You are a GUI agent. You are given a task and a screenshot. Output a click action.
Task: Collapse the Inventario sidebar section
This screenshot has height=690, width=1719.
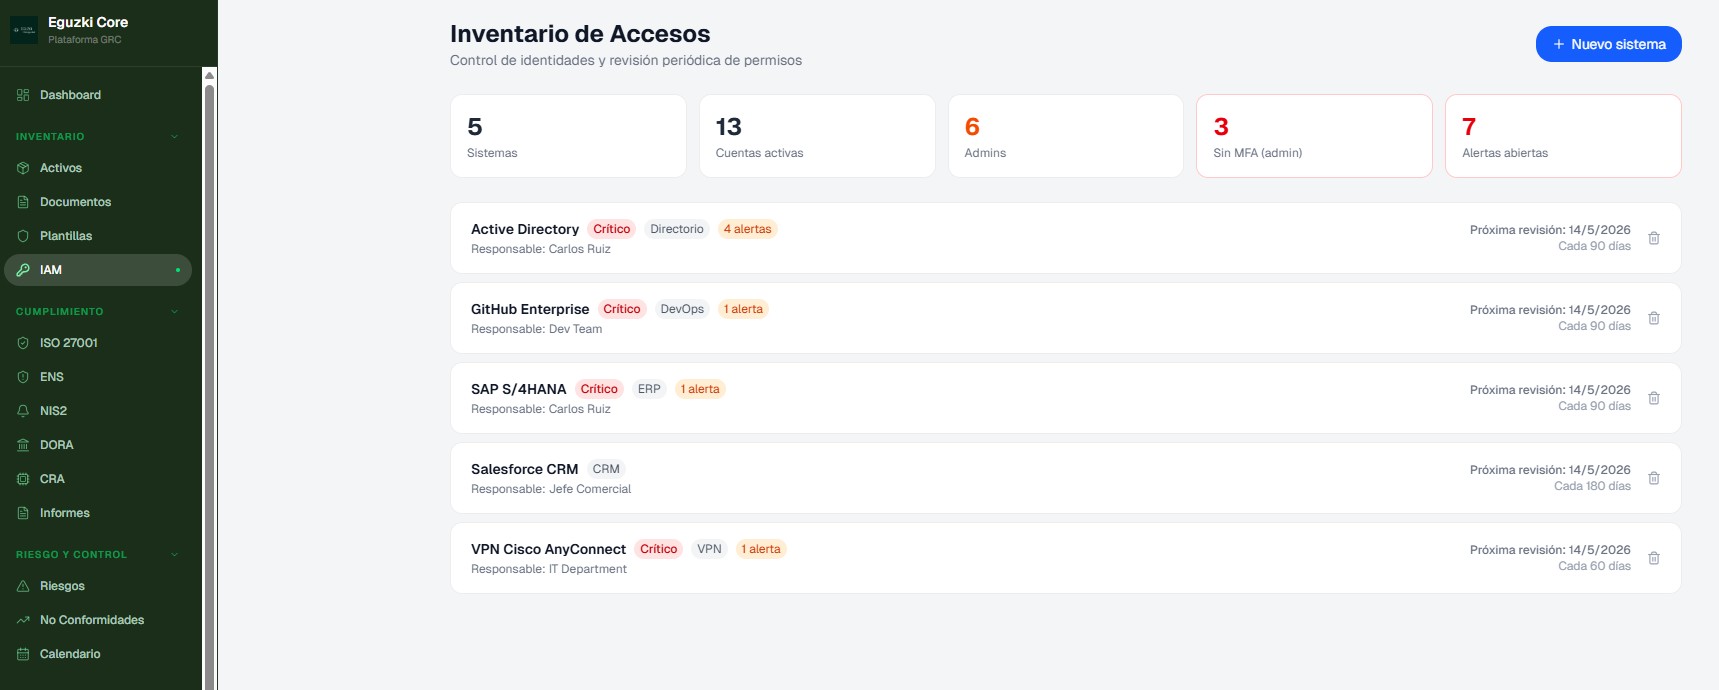click(174, 136)
